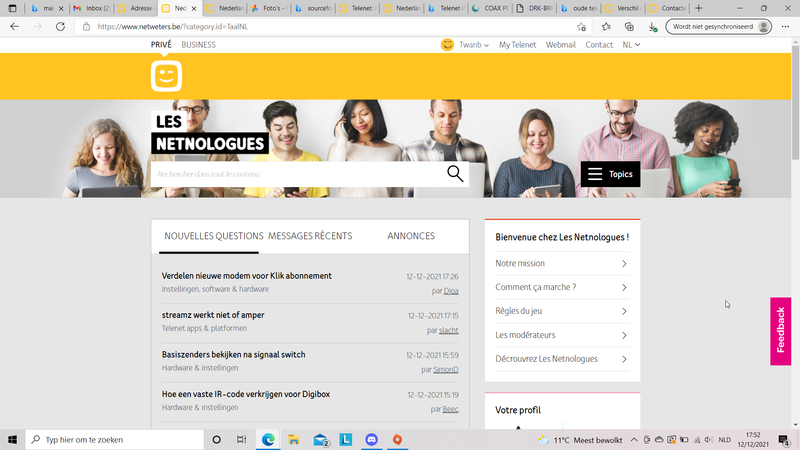Open author profile Beec
This screenshot has height=450, width=800.
[451, 409]
